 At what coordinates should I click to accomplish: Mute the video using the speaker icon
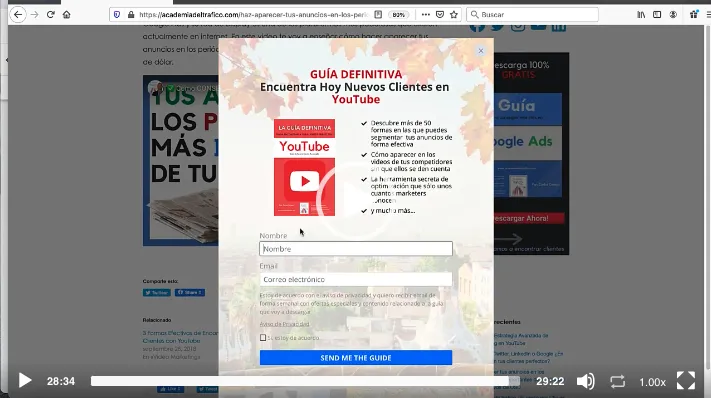585,381
